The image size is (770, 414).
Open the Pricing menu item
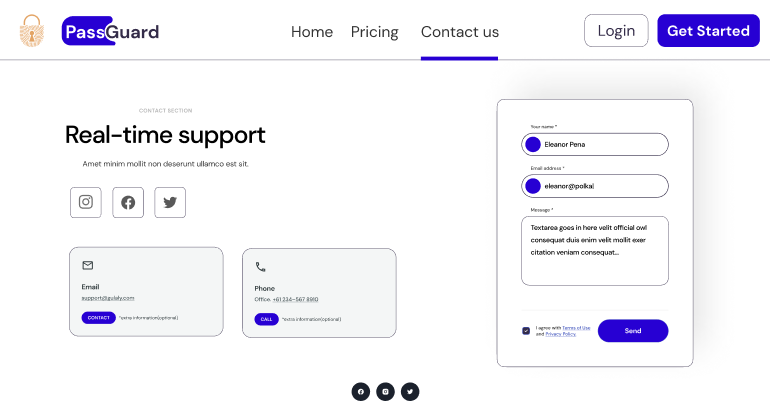(375, 32)
